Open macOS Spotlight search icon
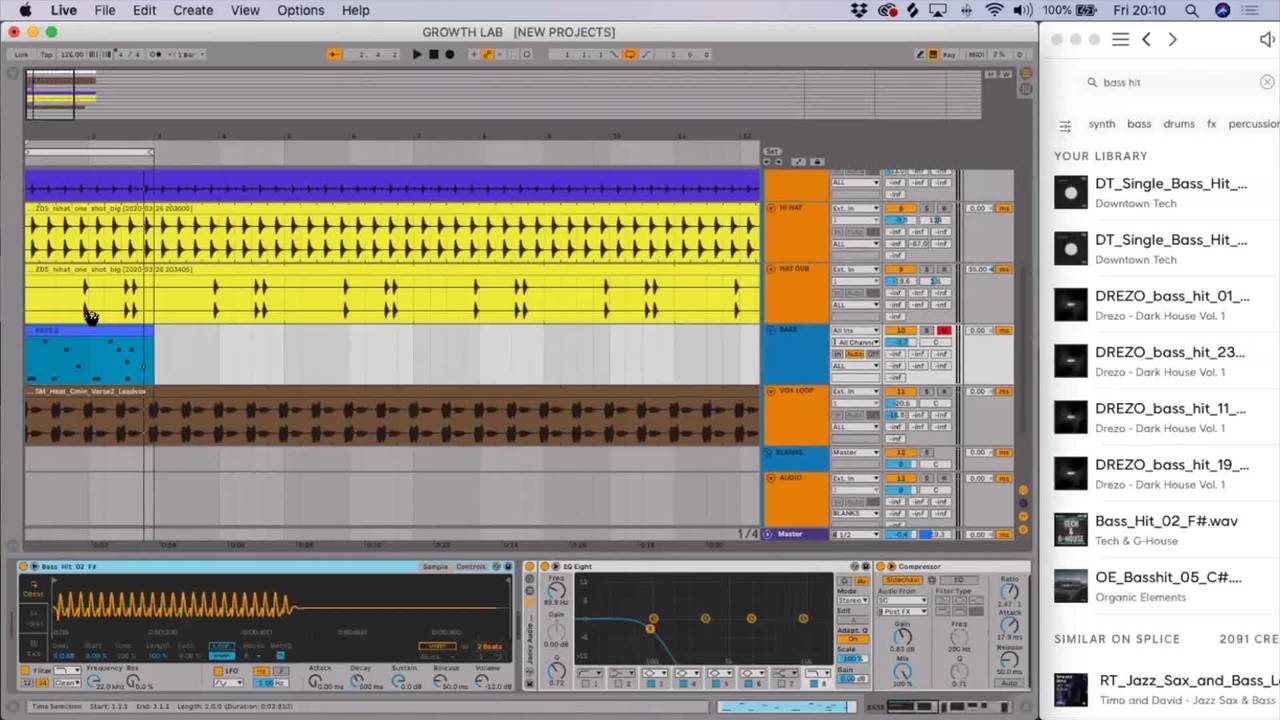 1191,10
